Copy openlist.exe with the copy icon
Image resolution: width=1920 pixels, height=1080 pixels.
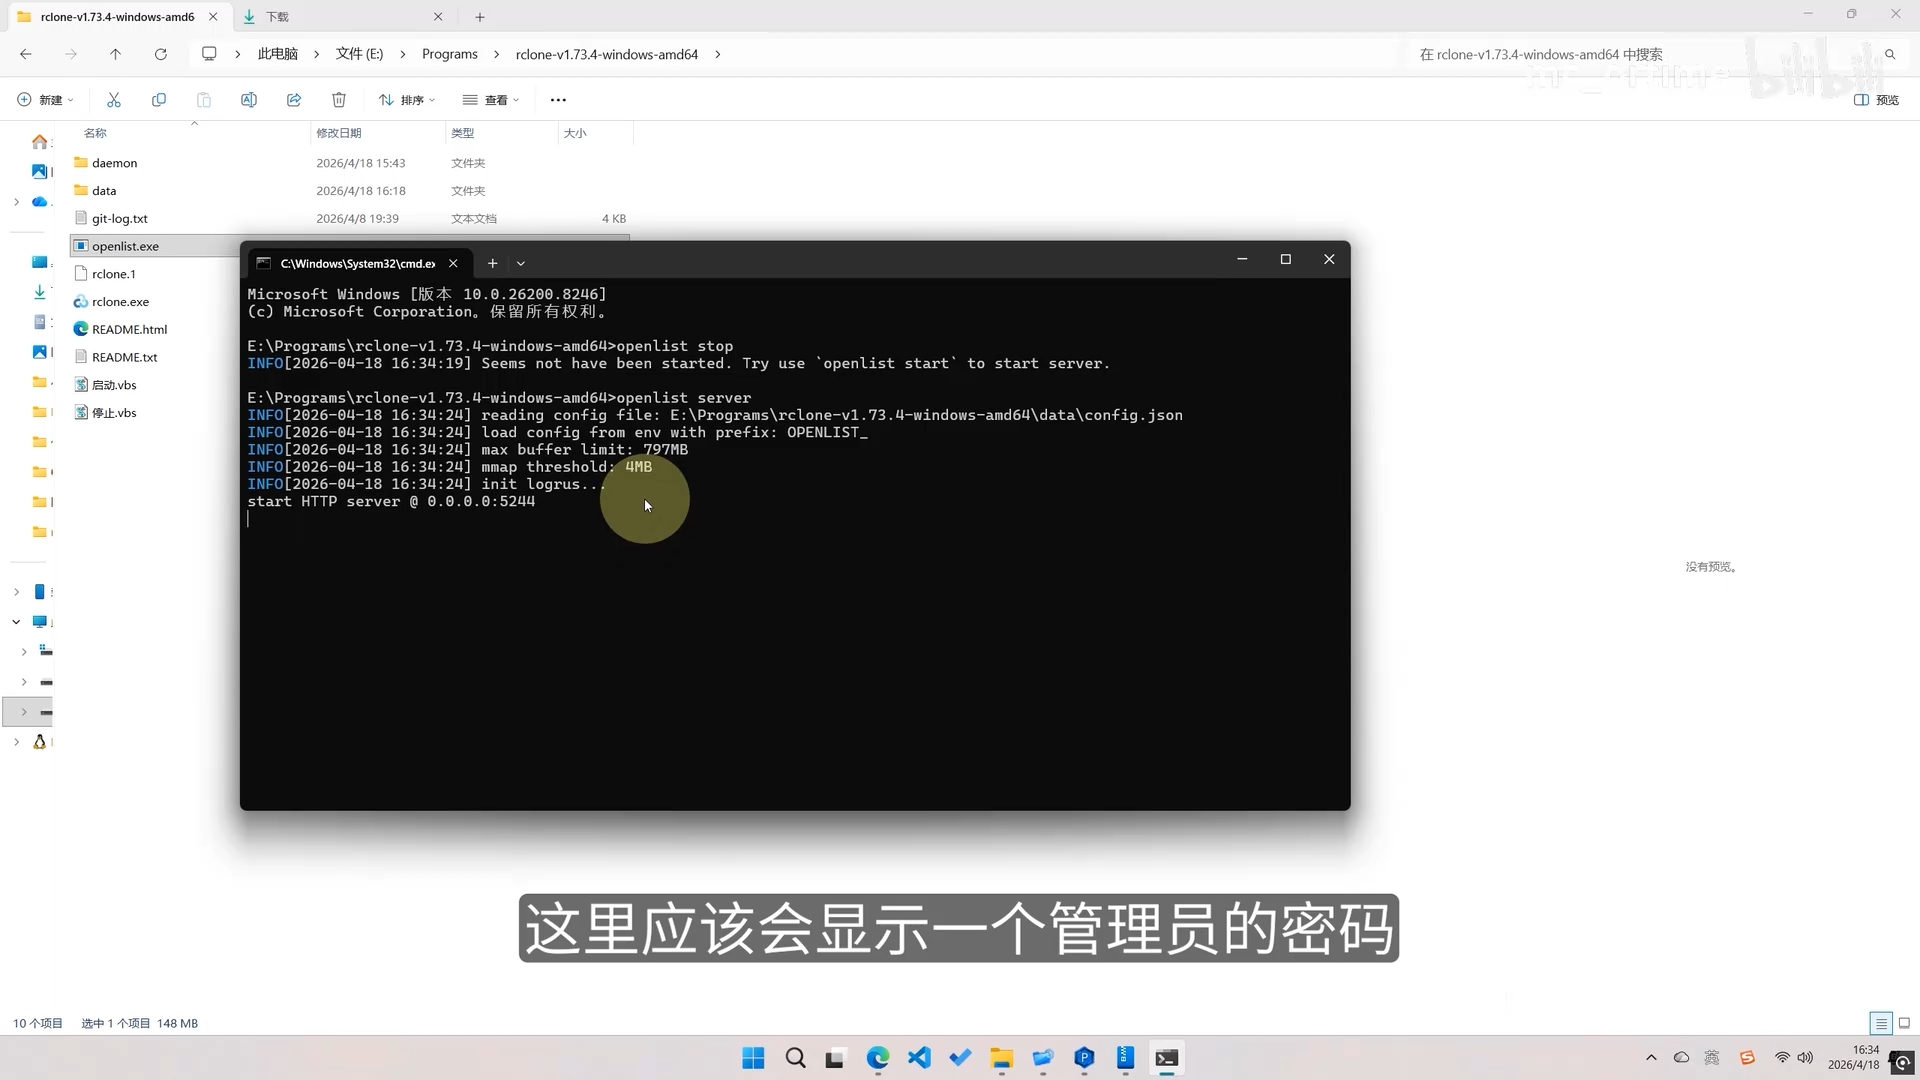click(159, 99)
